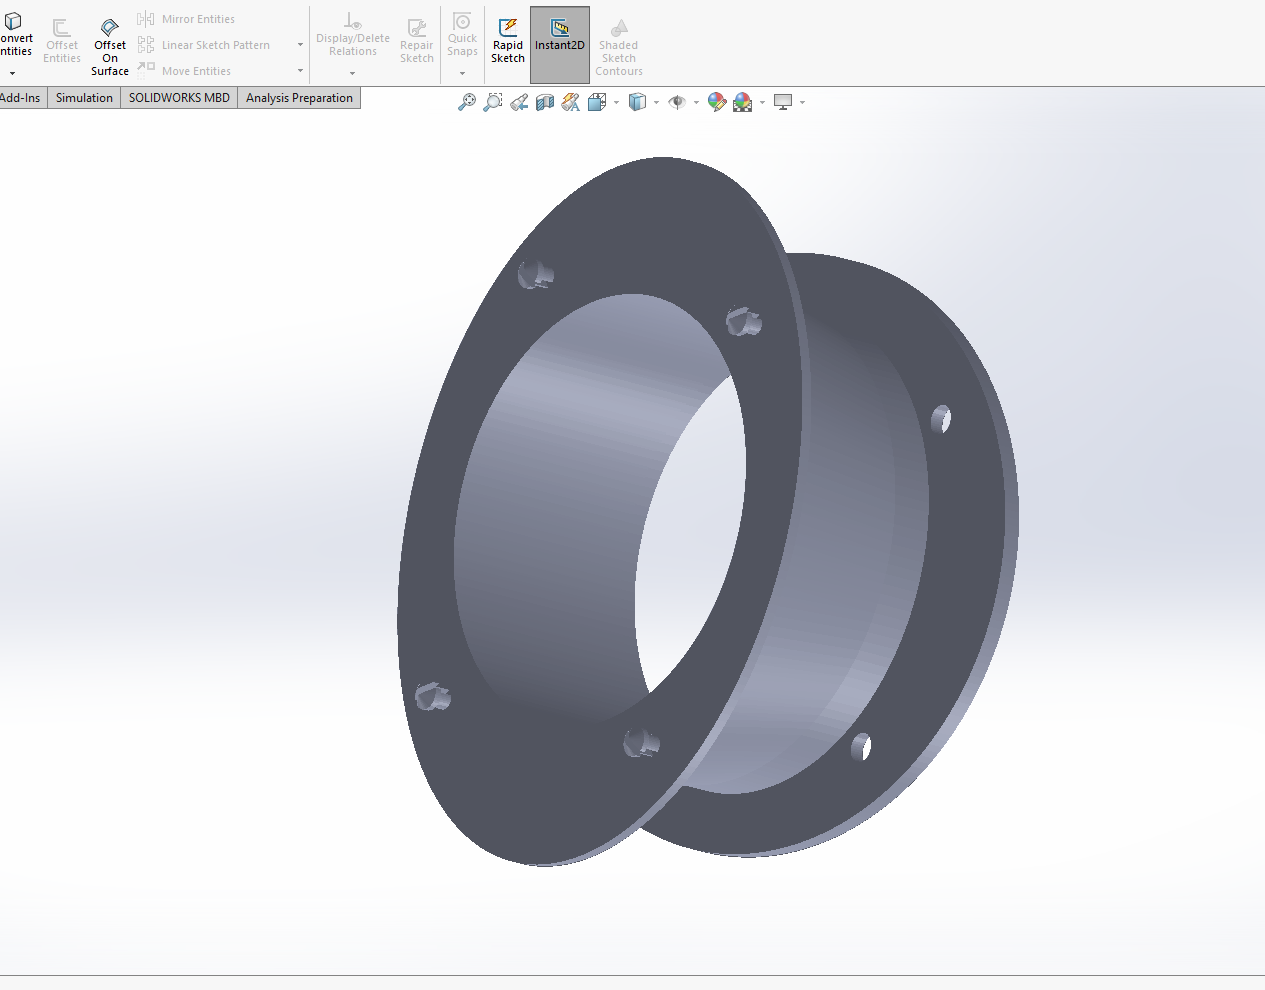
Task: Activate the Section View icon
Action: tap(545, 102)
